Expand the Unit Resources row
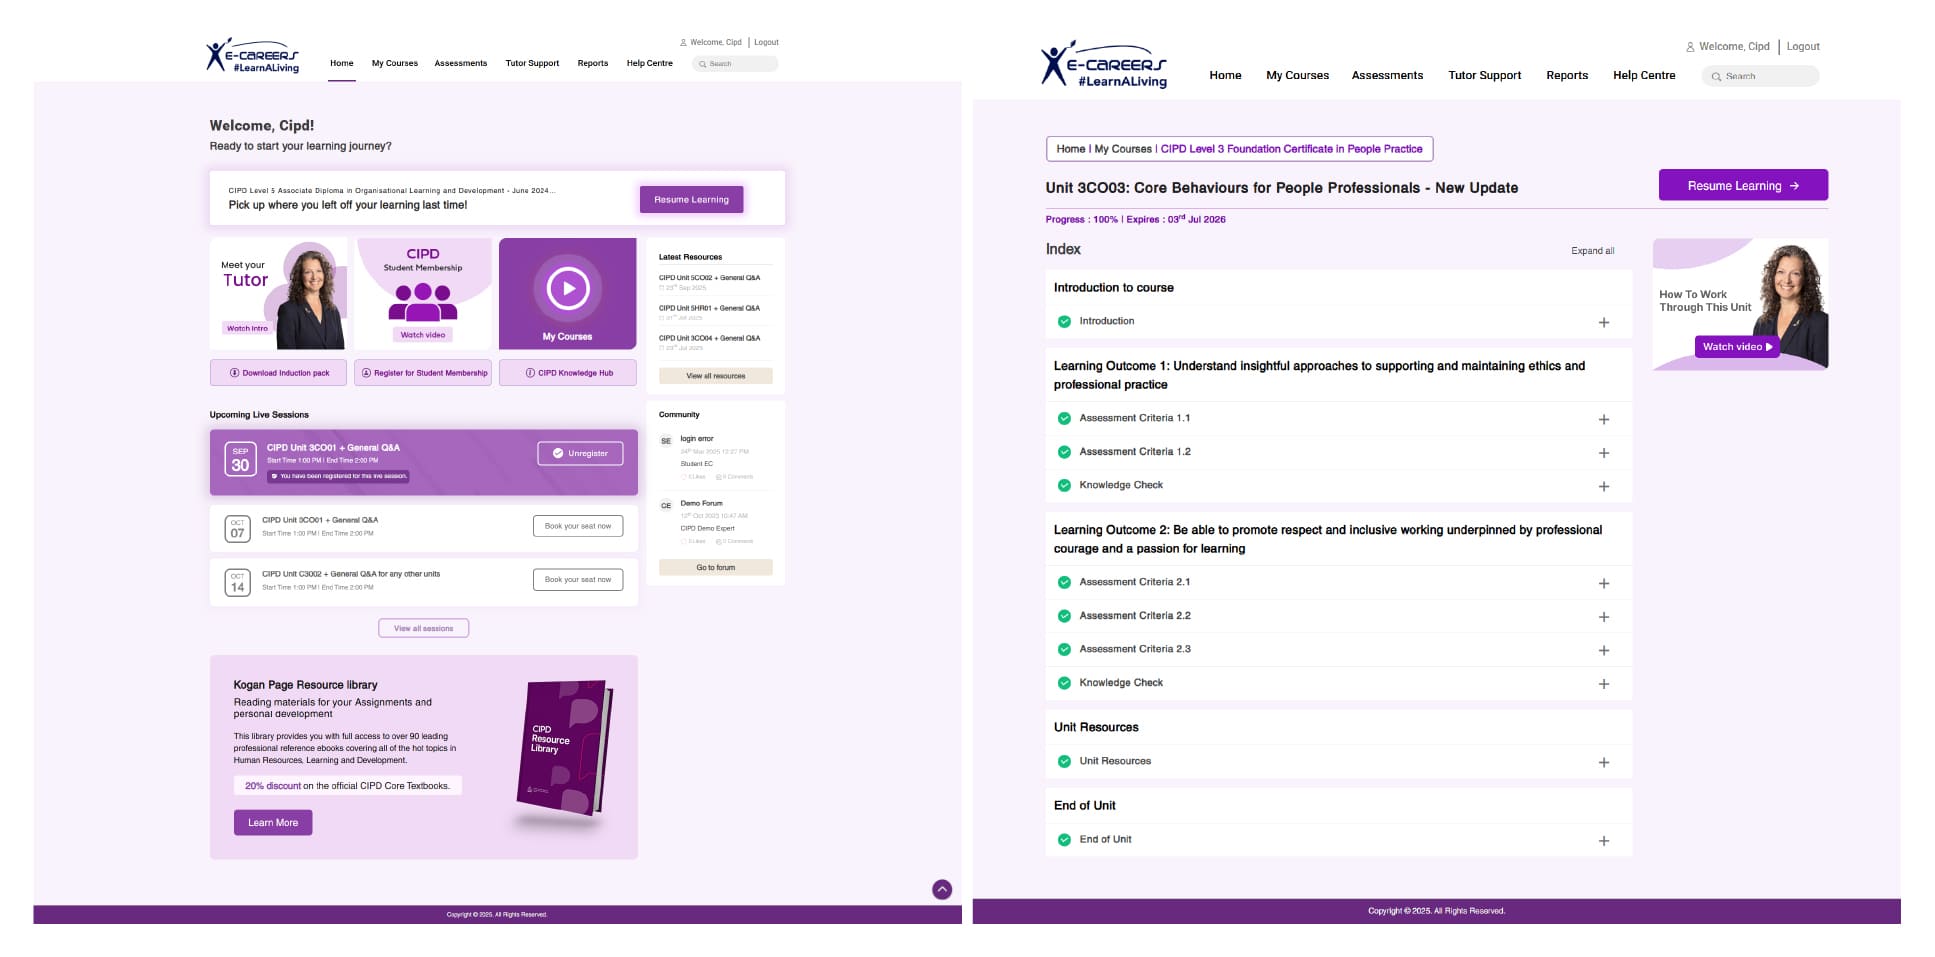Screen dimensions: 1935x957 coord(1603,762)
